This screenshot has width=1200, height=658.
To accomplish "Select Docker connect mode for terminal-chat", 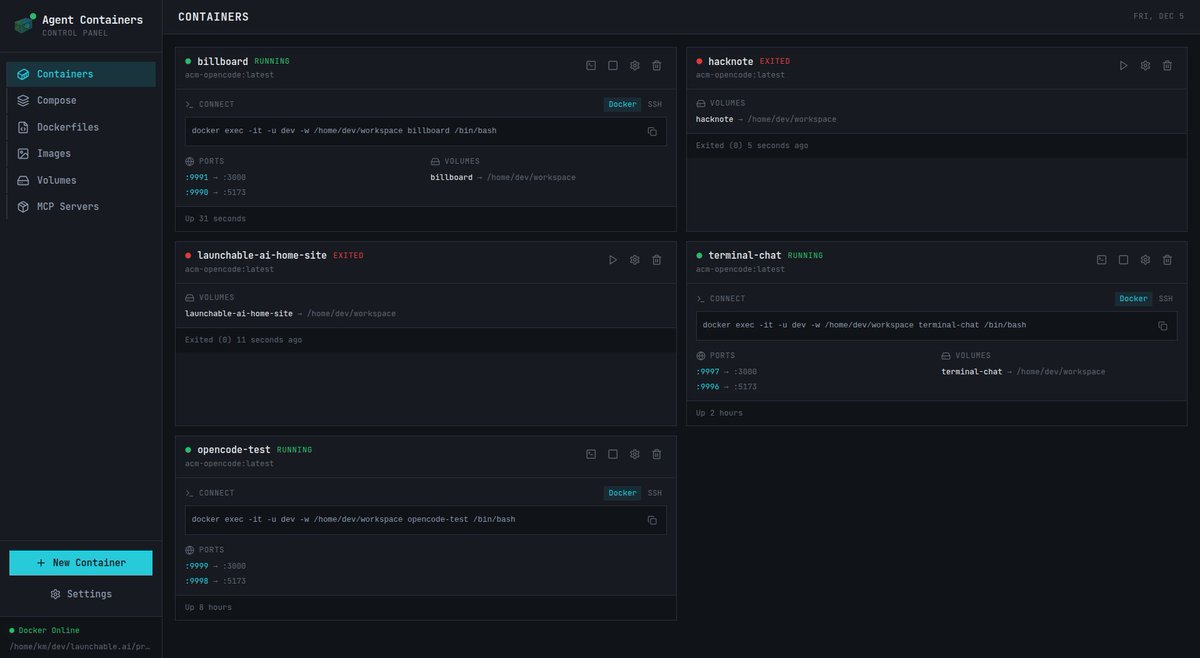I will pyautogui.click(x=1134, y=299).
